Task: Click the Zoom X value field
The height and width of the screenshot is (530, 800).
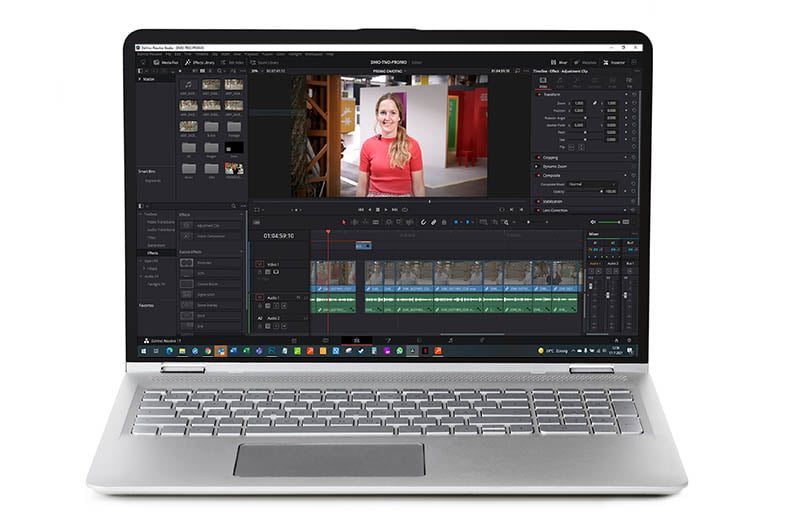Action: 579,103
